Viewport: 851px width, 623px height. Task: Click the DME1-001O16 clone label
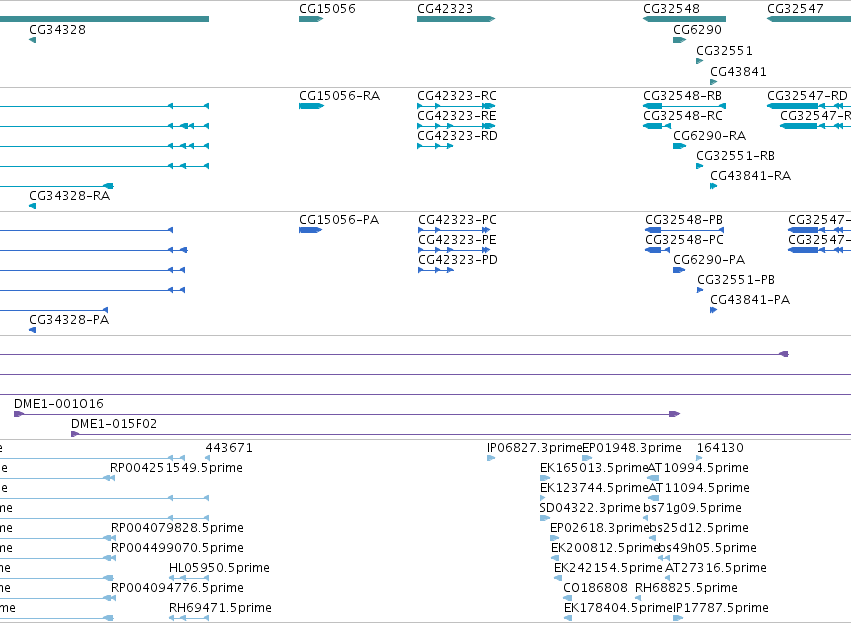pyautogui.click(x=59, y=404)
